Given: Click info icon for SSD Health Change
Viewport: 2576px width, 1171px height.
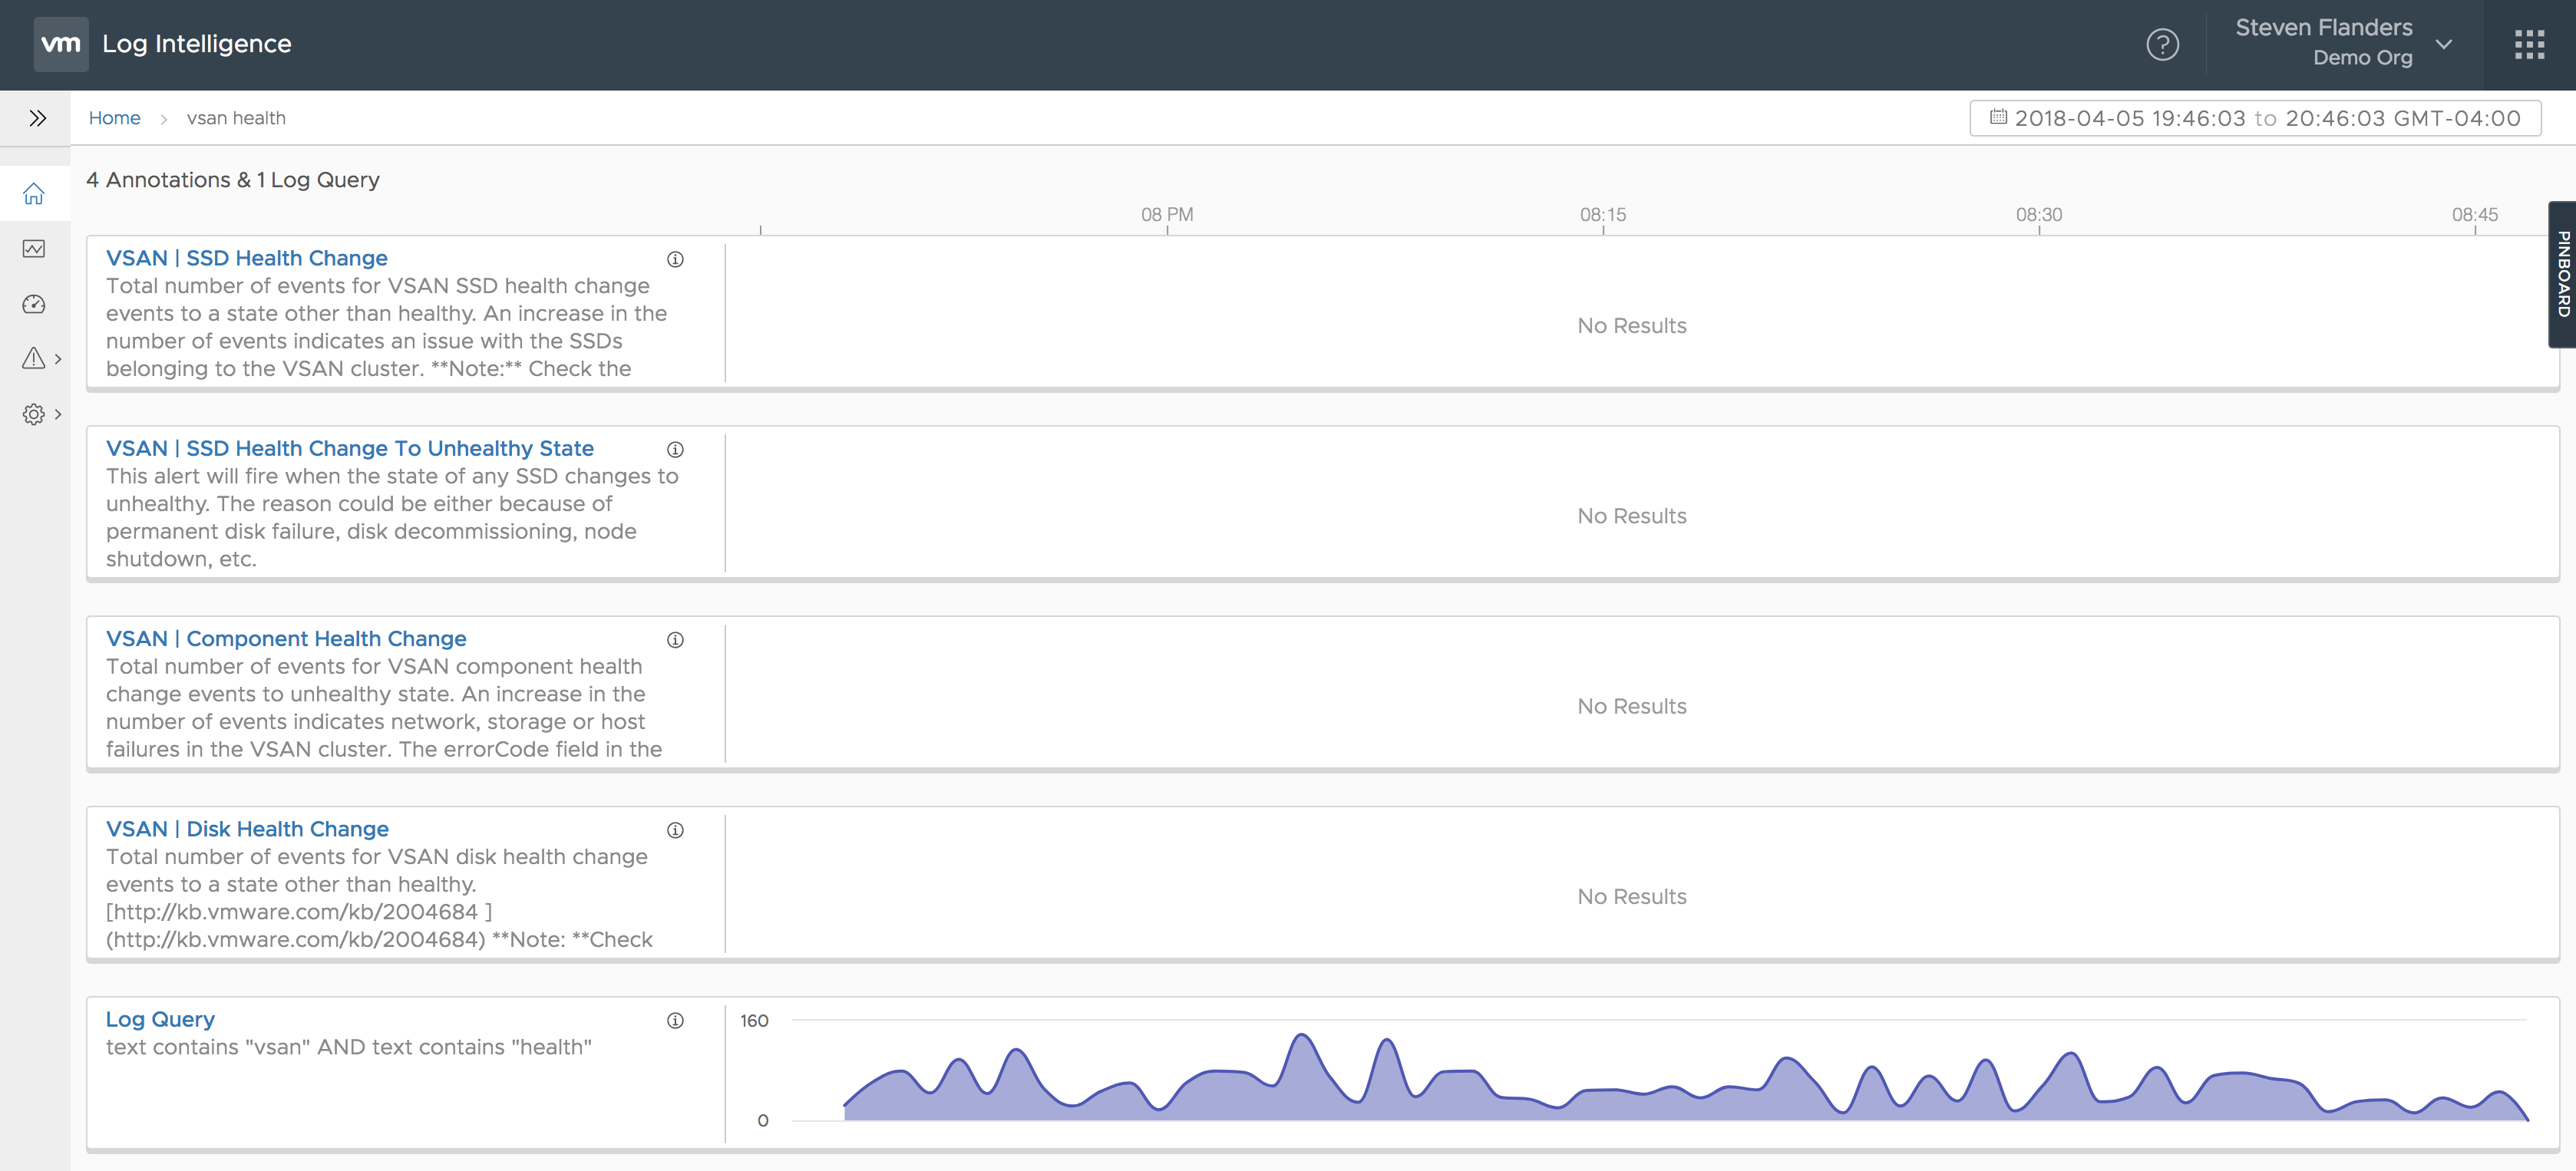Looking at the screenshot, I should point(675,259).
